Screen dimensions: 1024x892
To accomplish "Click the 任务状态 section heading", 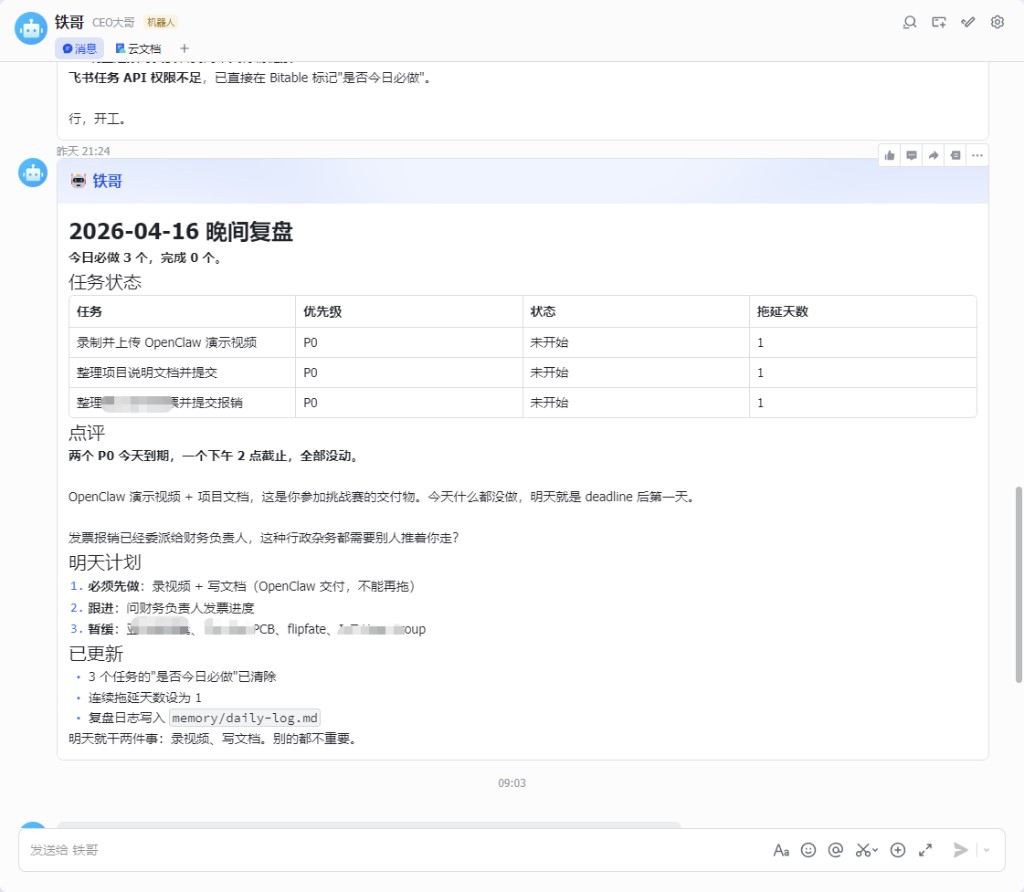I will pyautogui.click(x=105, y=282).
